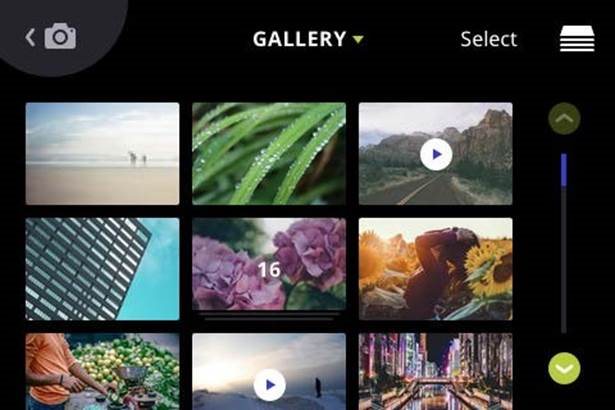This screenshot has width=615, height=410.
Task: Tap the Select button
Action: 489,39
